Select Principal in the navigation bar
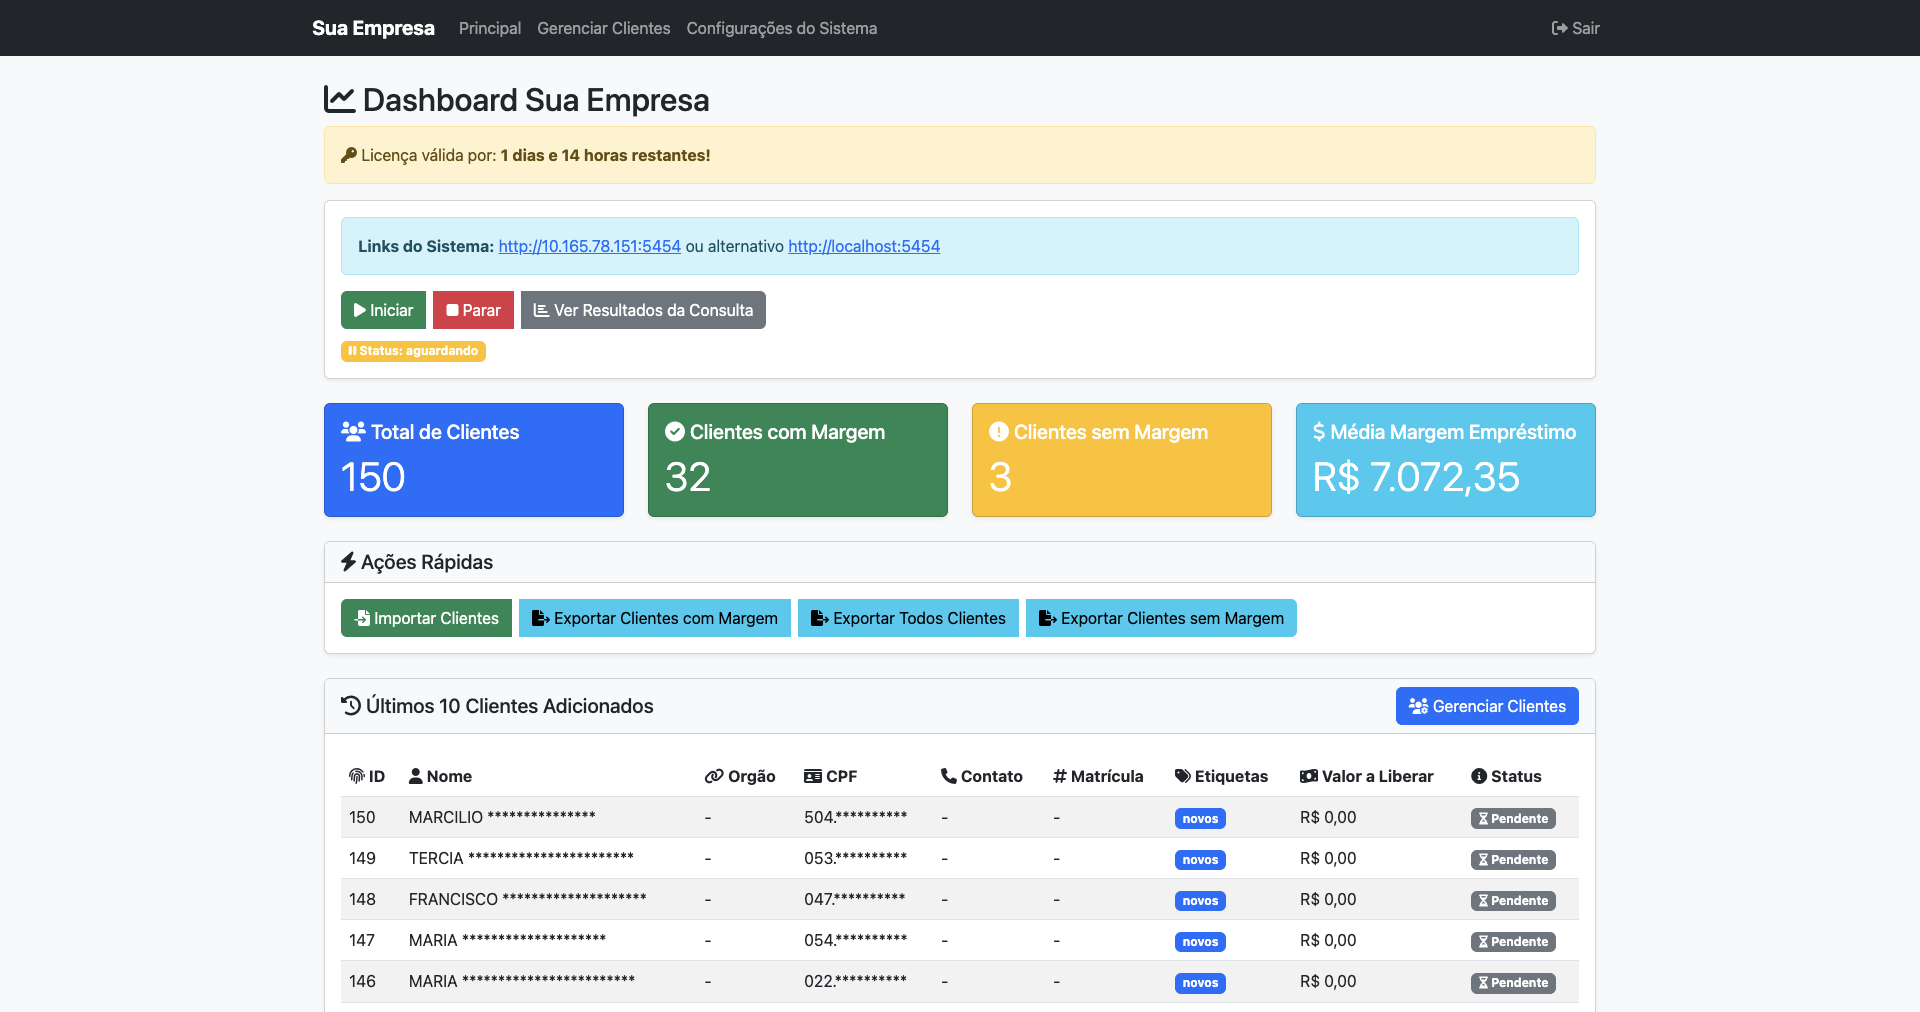1920x1012 pixels. tap(489, 28)
